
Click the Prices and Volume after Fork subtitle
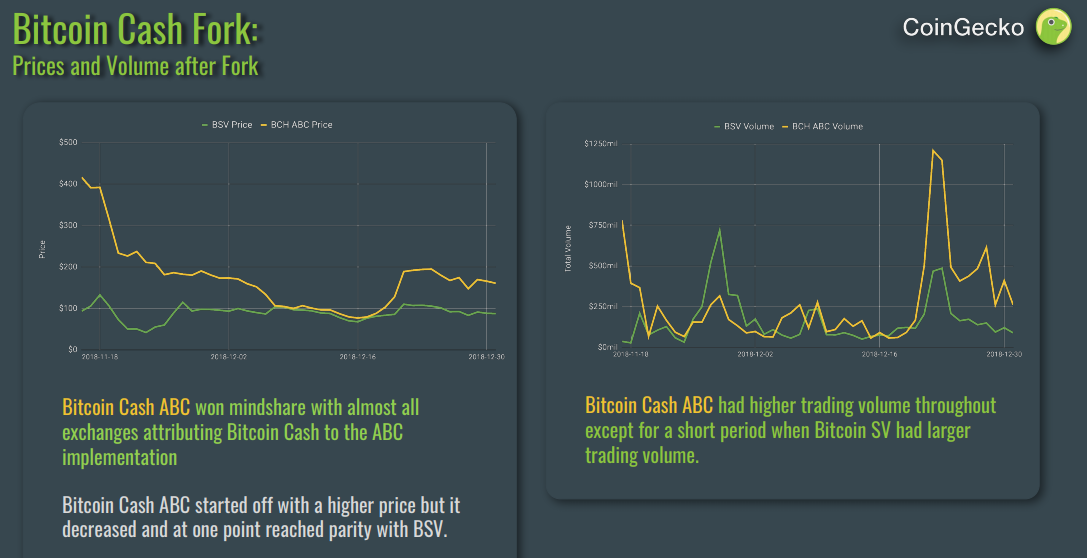[x=135, y=67]
